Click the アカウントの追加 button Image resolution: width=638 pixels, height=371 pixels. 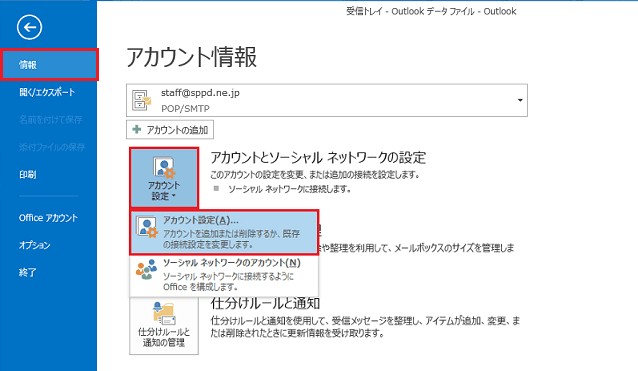click(x=170, y=130)
